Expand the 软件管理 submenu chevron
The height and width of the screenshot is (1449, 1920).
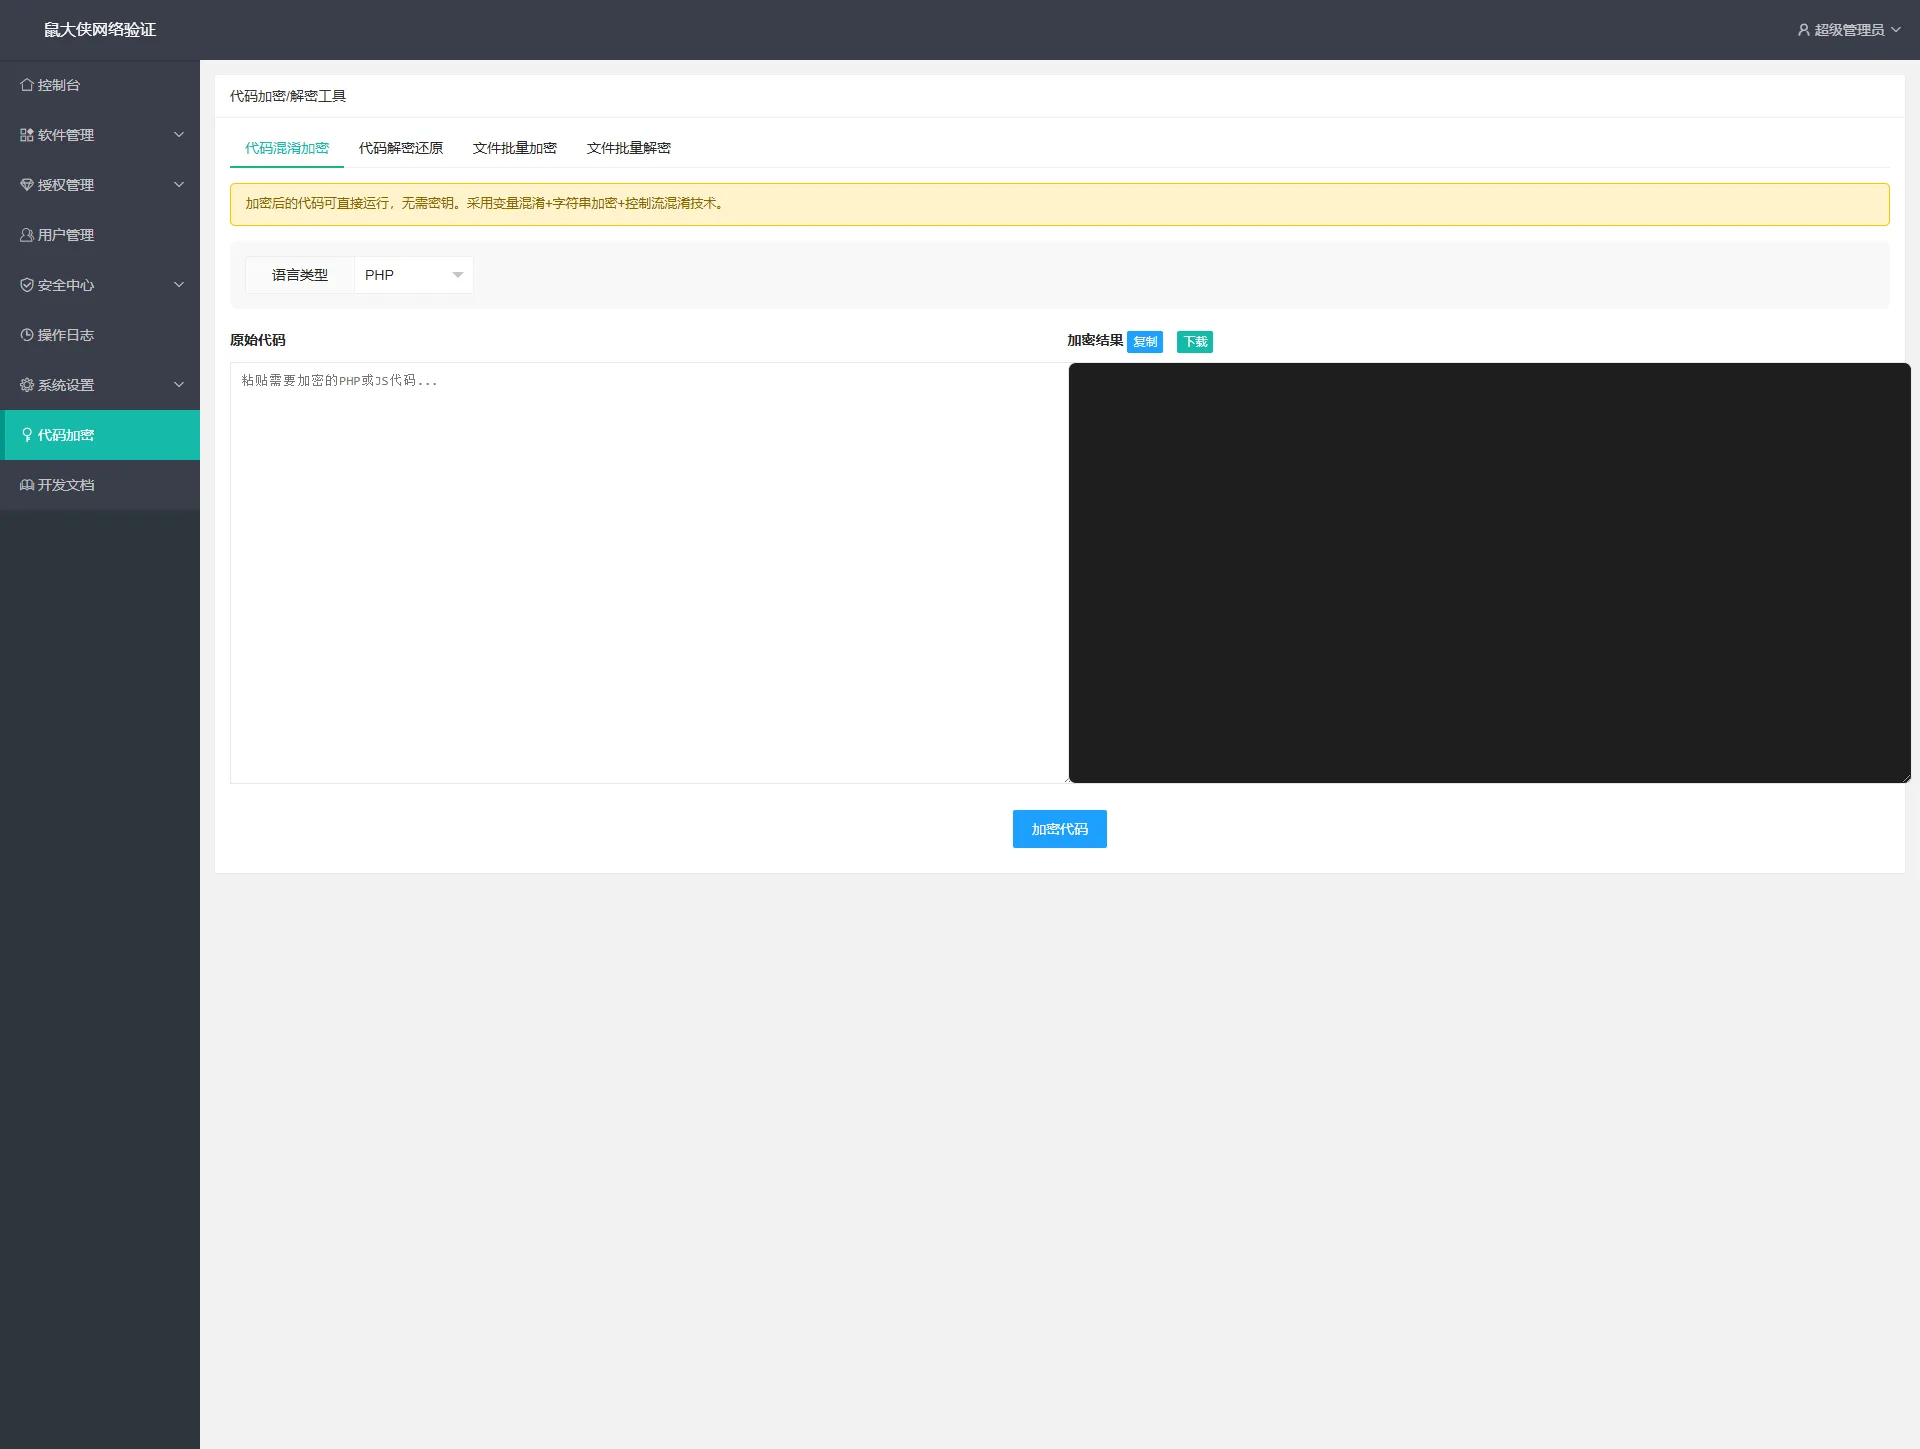click(x=179, y=135)
